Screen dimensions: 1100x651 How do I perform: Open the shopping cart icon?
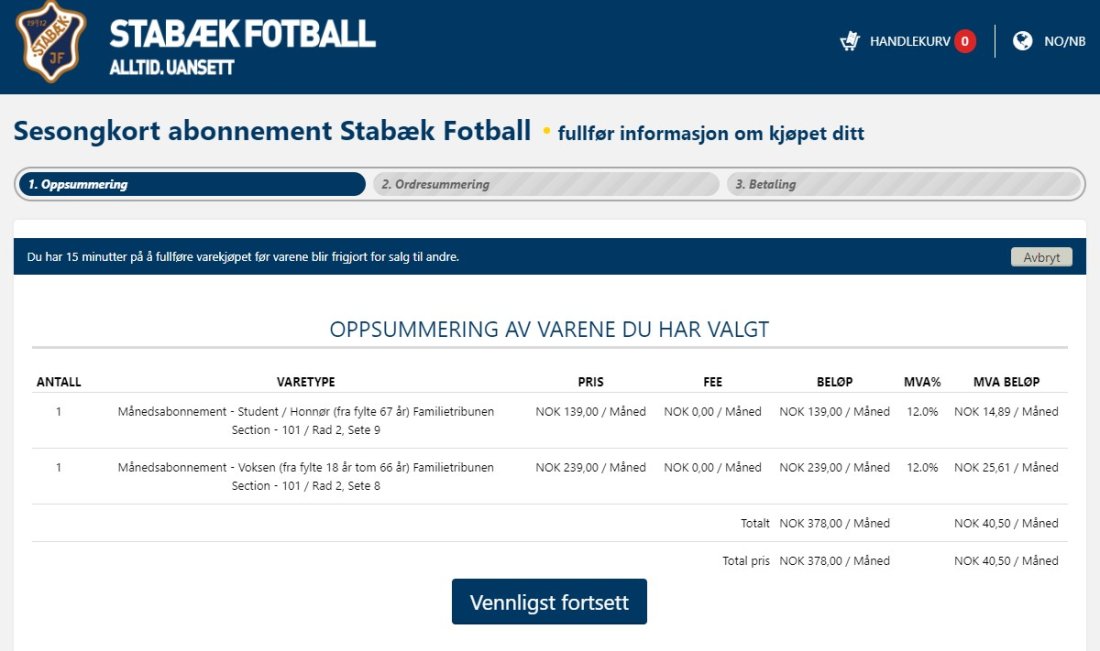click(850, 41)
